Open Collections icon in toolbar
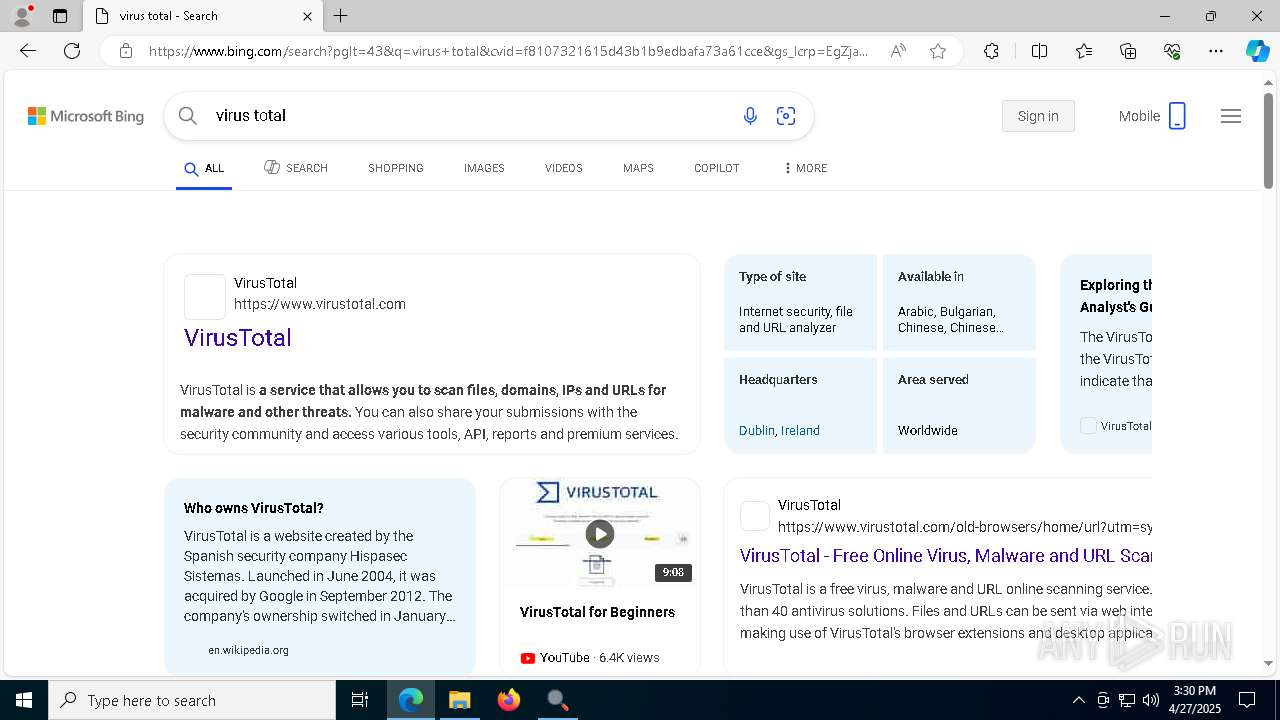 pyautogui.click(x=1128, y=51)
